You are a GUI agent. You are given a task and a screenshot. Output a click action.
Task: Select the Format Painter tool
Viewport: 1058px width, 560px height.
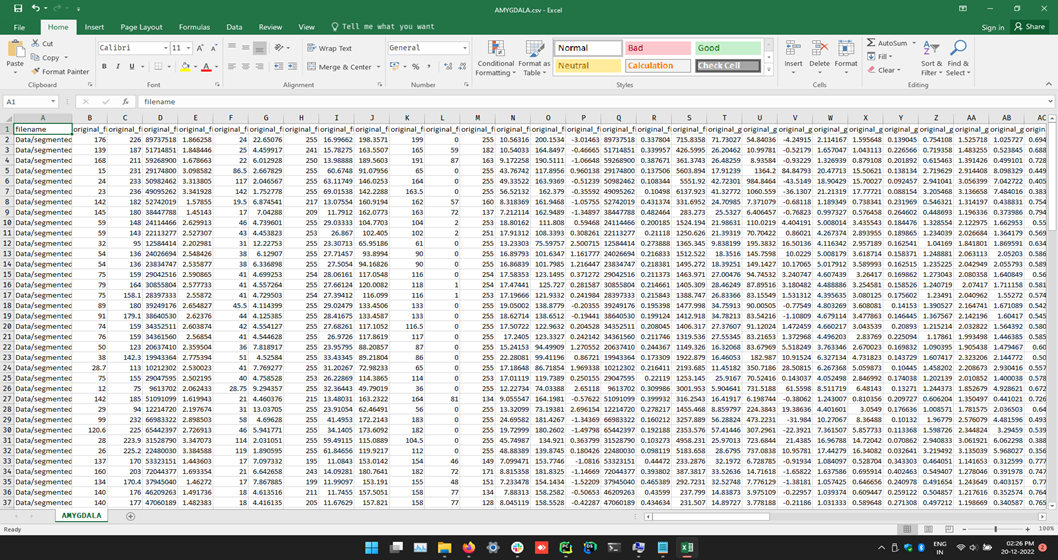pyautogui.click(x=62, y=72)
